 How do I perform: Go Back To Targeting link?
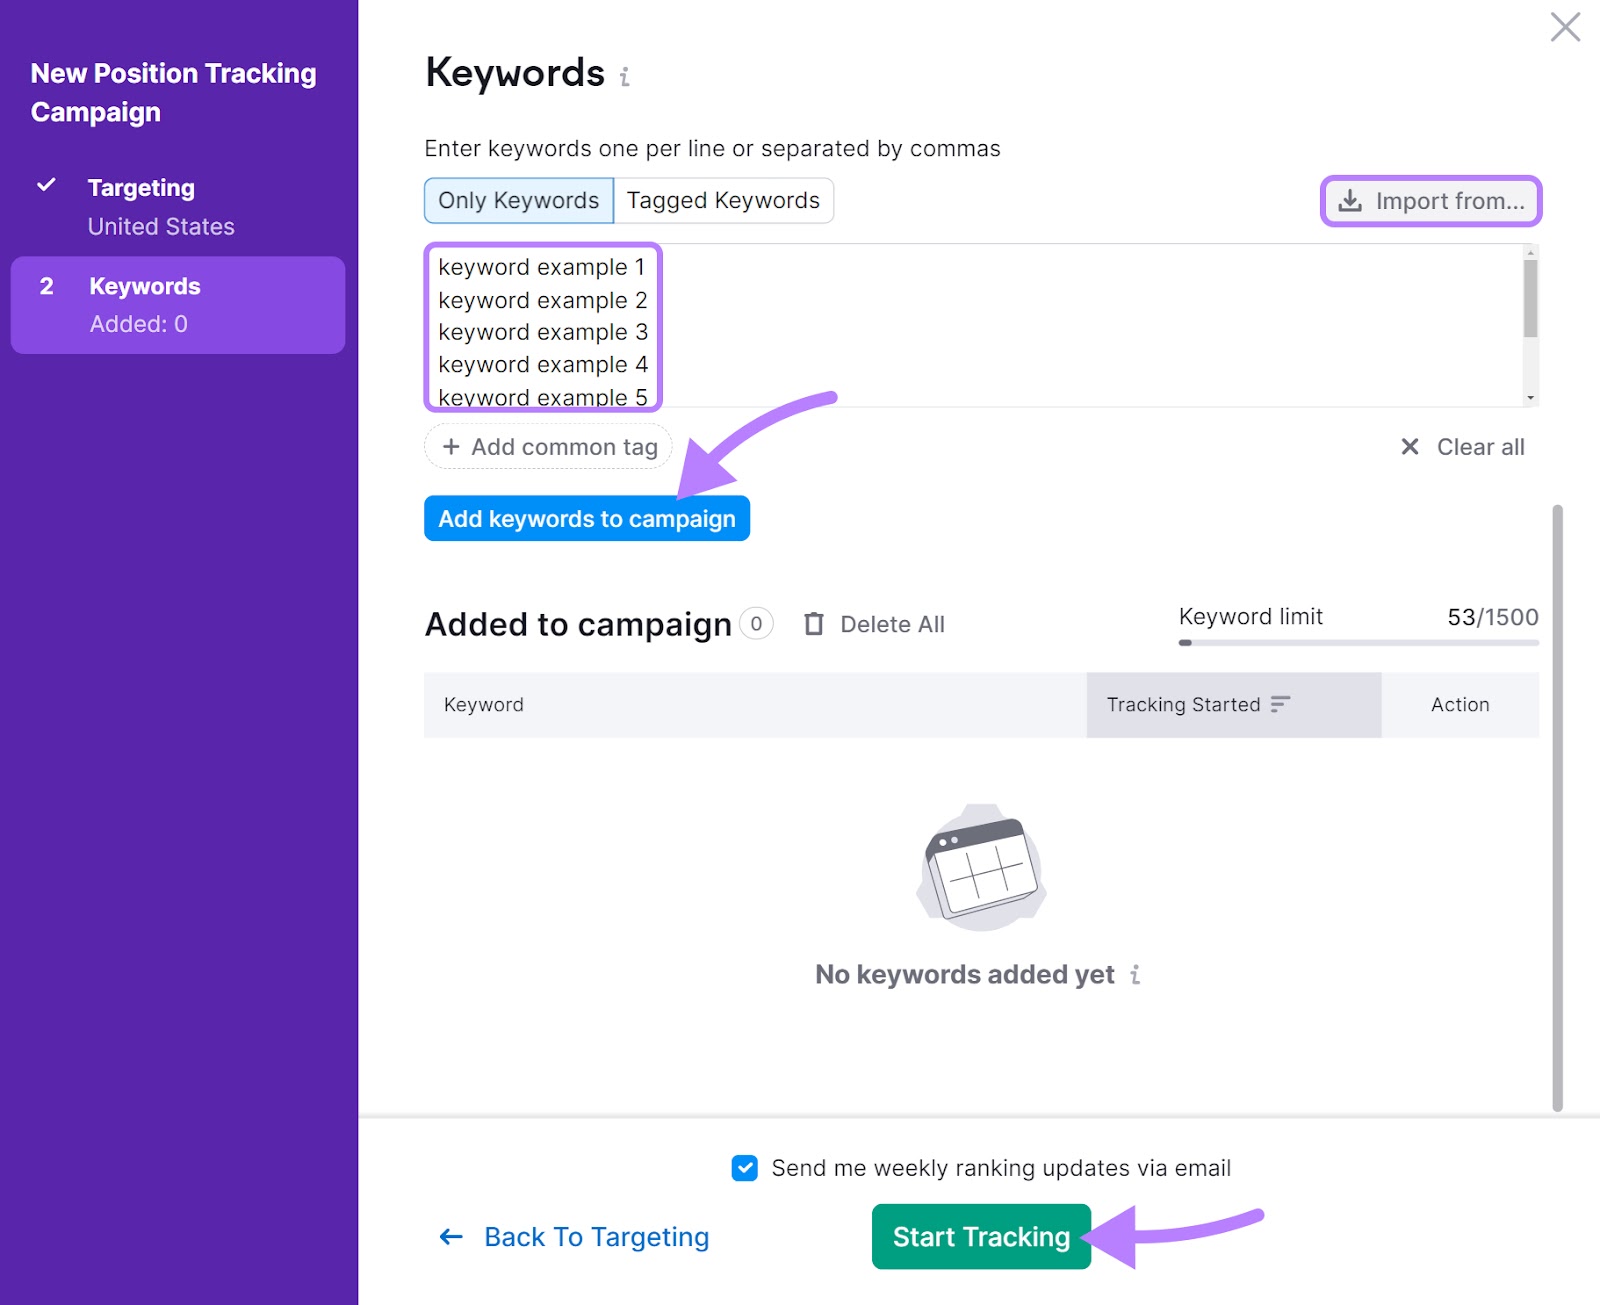tap(574, 1237)
